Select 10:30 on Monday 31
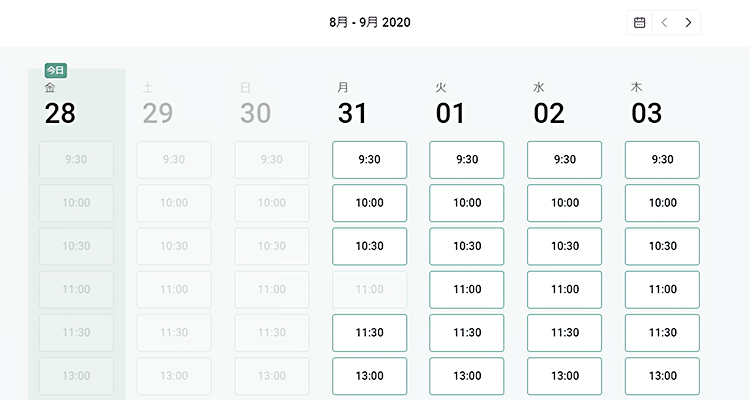Viewport: 750px width, 400px height. pyautogui.click(x=369, y=246)
